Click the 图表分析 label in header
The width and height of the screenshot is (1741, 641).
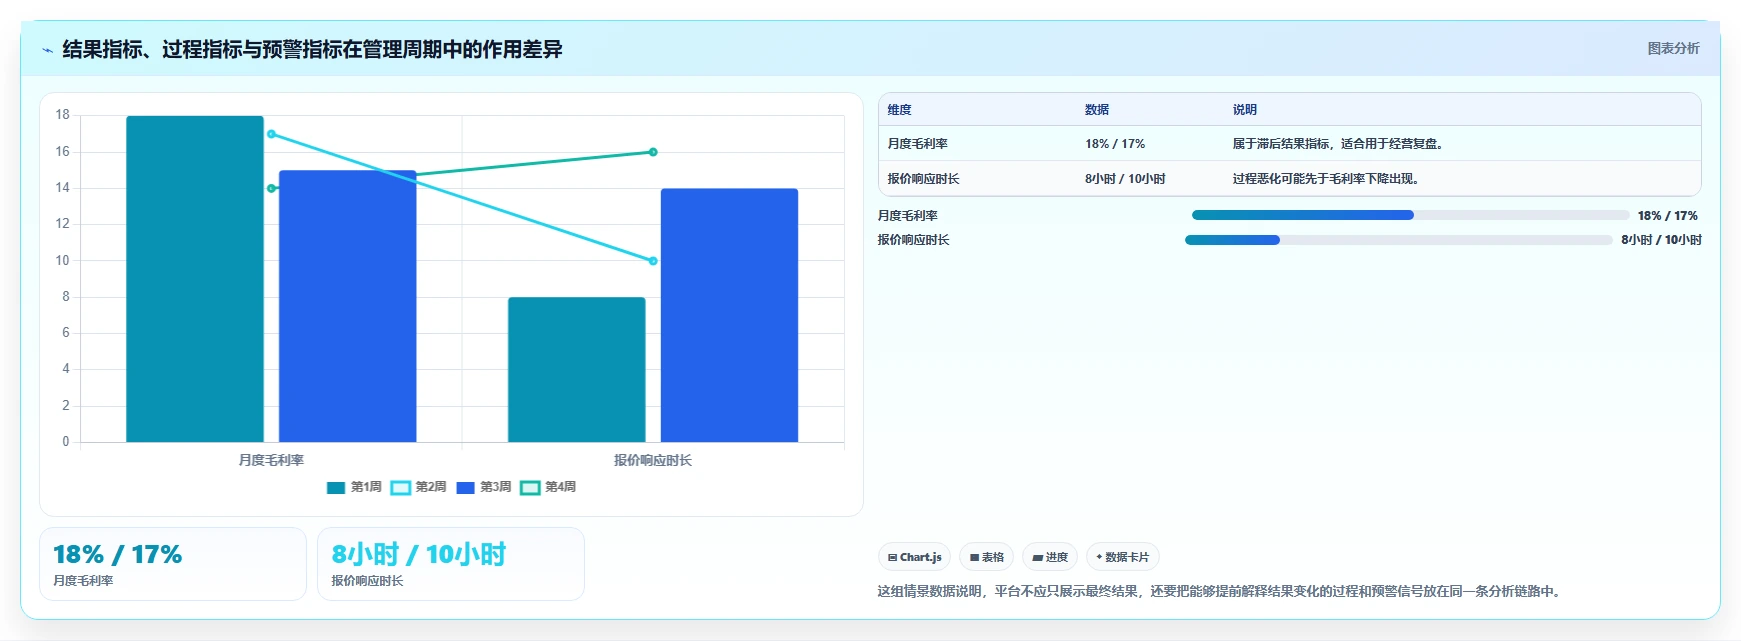(1673, 48)
